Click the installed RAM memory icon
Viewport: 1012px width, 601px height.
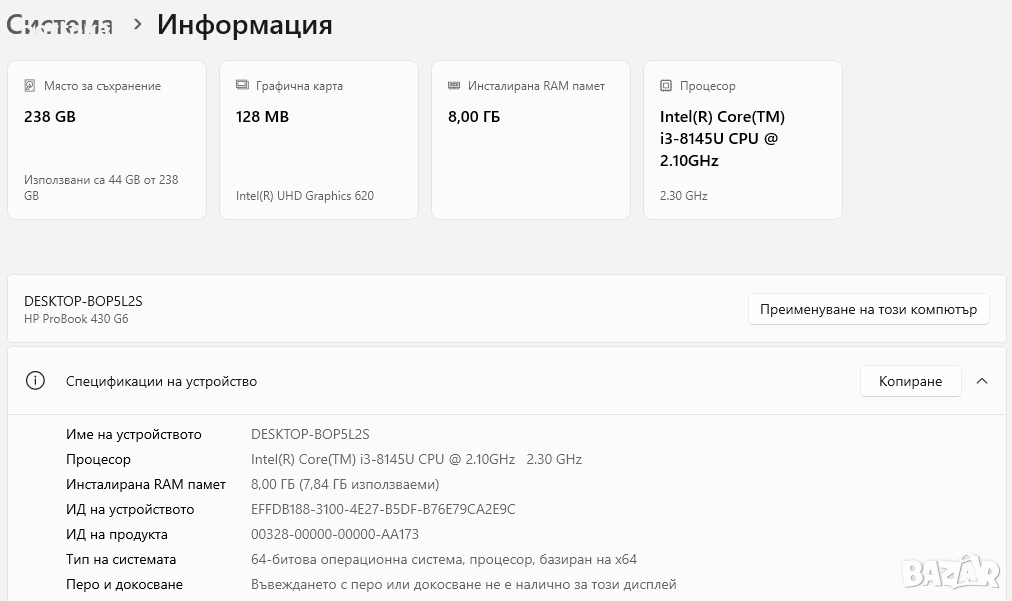click(x=454, y=86)
